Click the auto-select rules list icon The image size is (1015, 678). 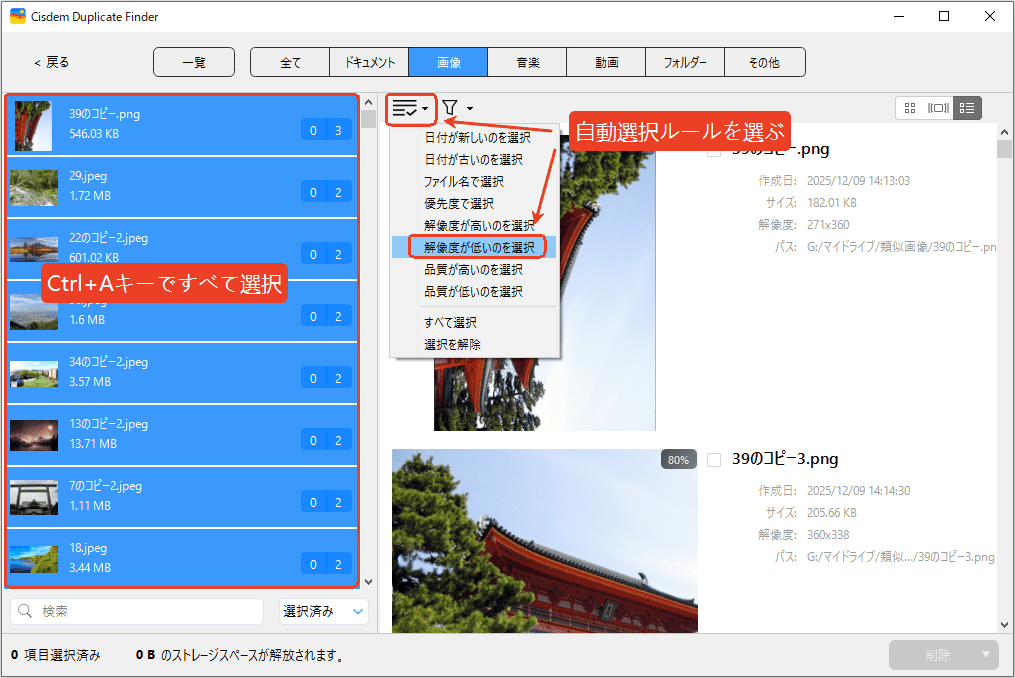(x=405, y=108)
